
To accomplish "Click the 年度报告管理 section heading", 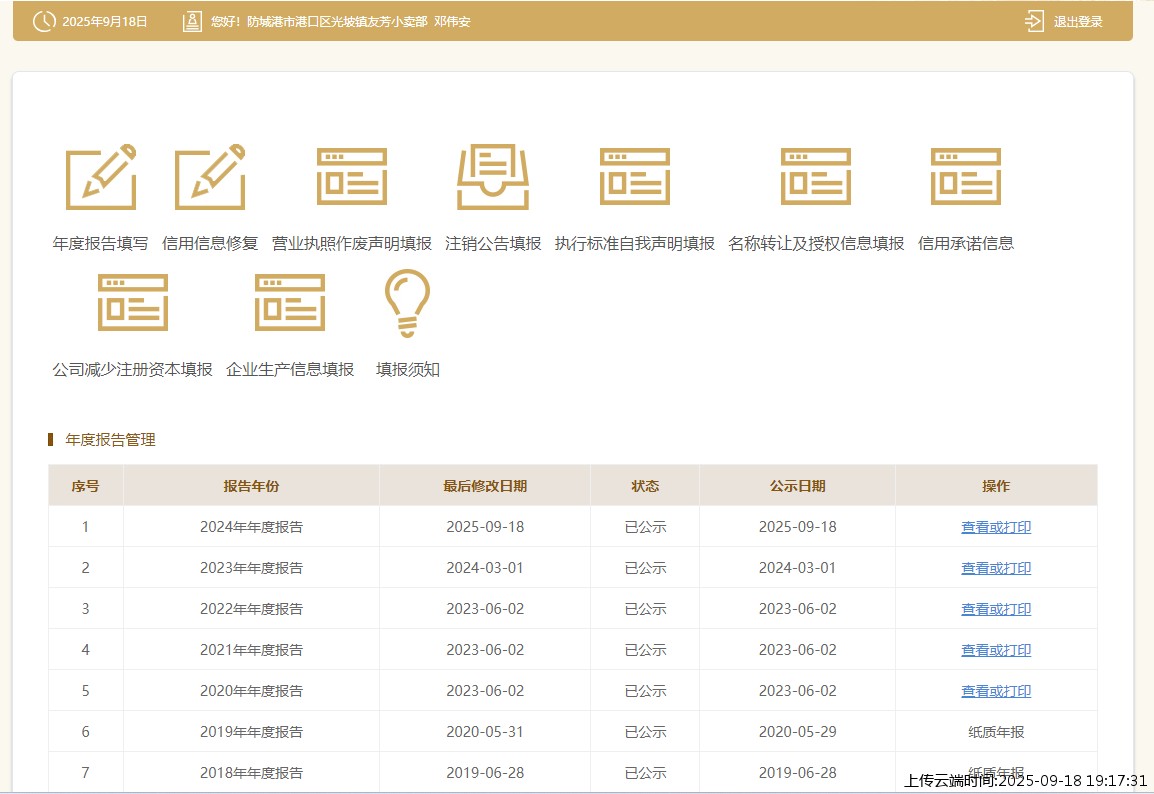I will point(110,440).
